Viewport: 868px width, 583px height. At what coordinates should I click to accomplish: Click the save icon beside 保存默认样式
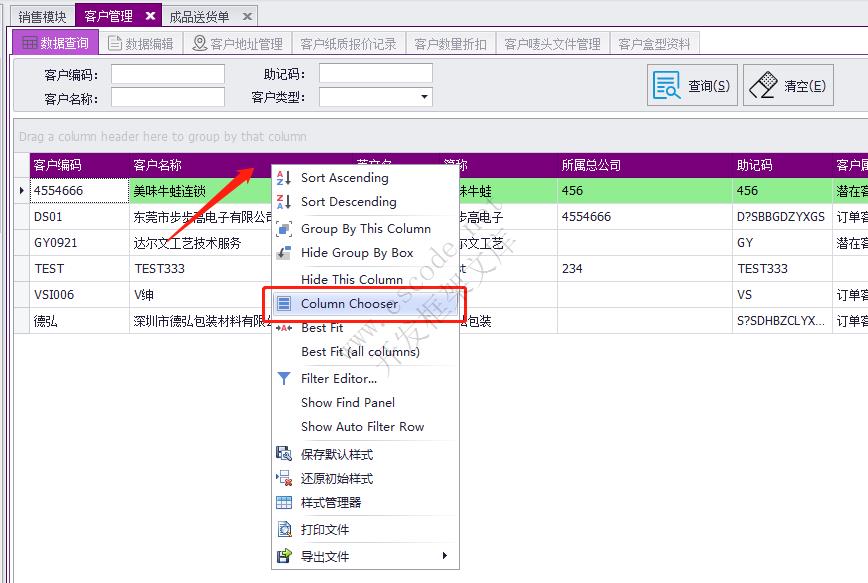283,453
